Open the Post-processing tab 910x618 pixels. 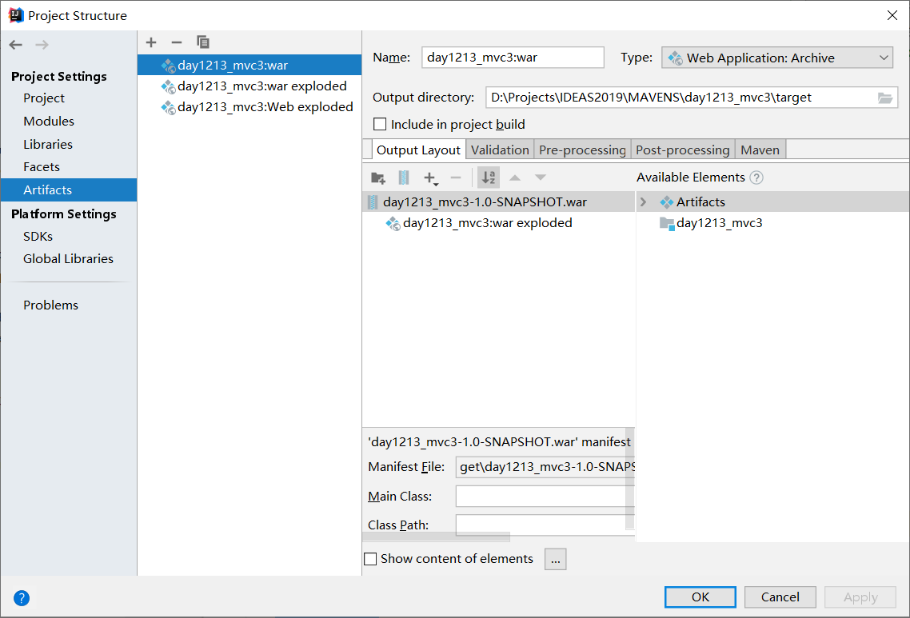pyautogui.click(x=682, y=150)
